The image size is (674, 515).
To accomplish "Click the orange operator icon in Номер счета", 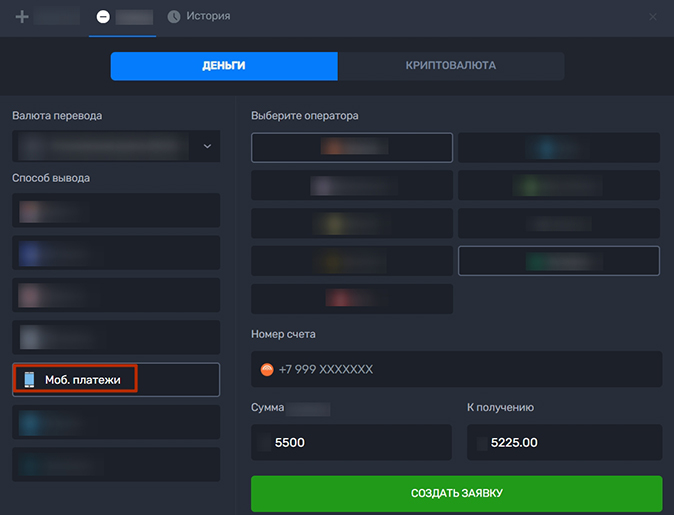I will click(267, 369).
